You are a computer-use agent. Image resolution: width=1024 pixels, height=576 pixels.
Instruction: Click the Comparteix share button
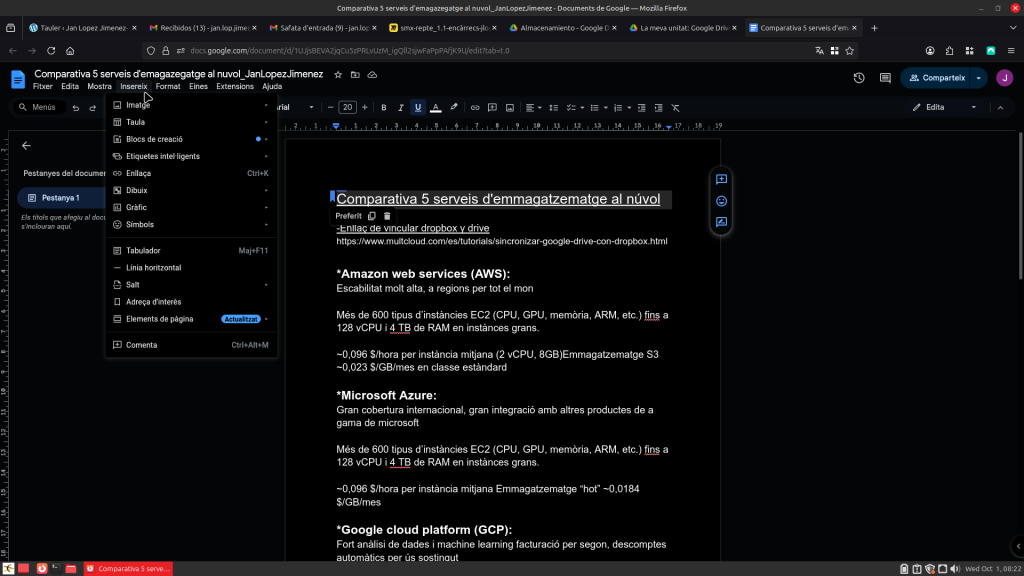pos(935,78)
